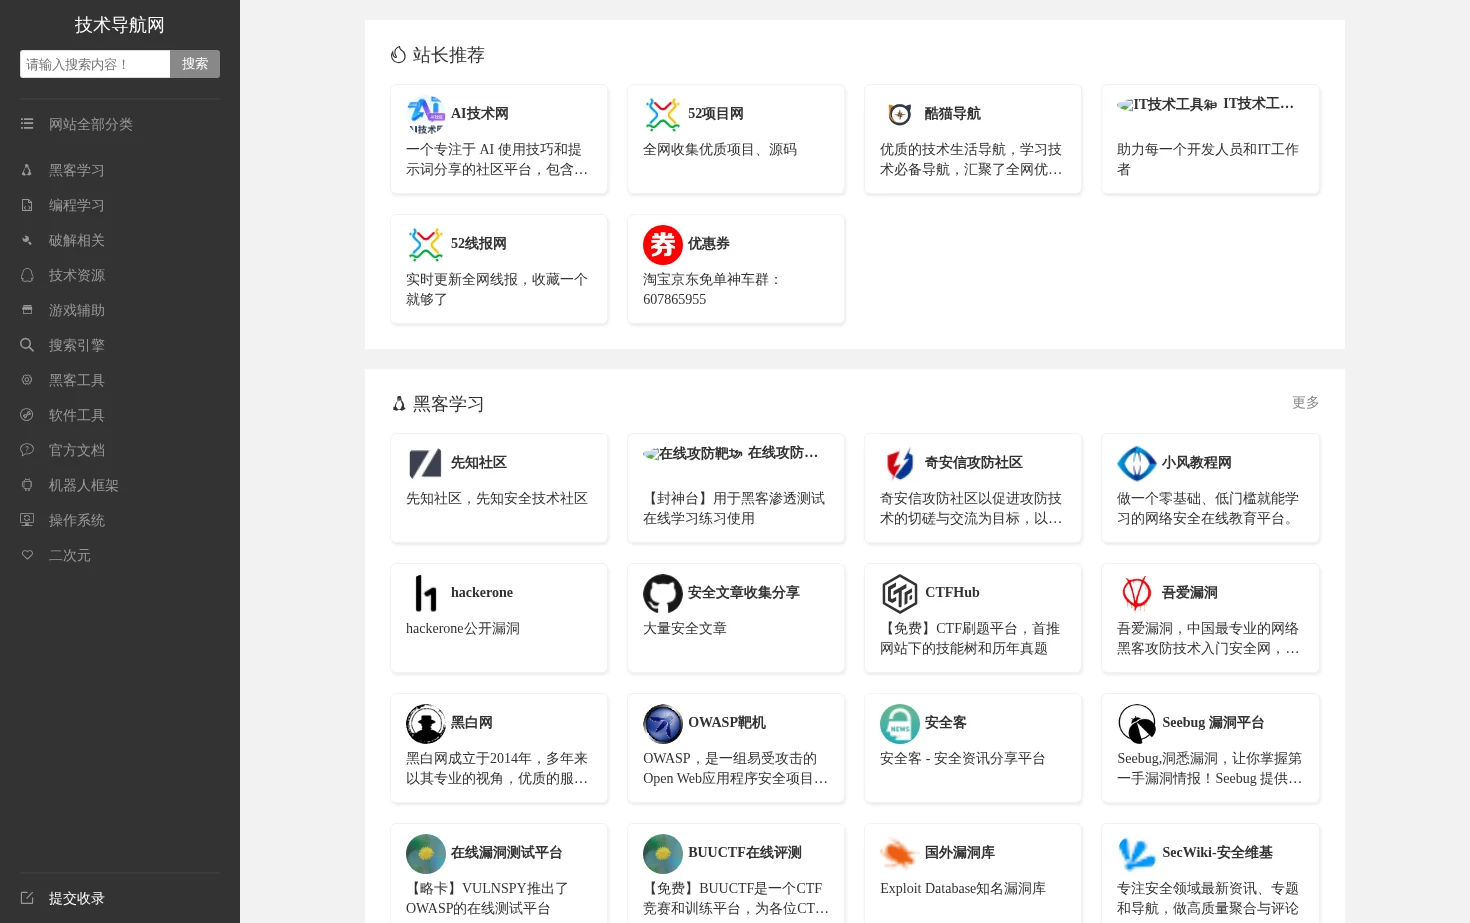Click the 安全客 green icon
1470x923 pixels.
click(900, 724)
